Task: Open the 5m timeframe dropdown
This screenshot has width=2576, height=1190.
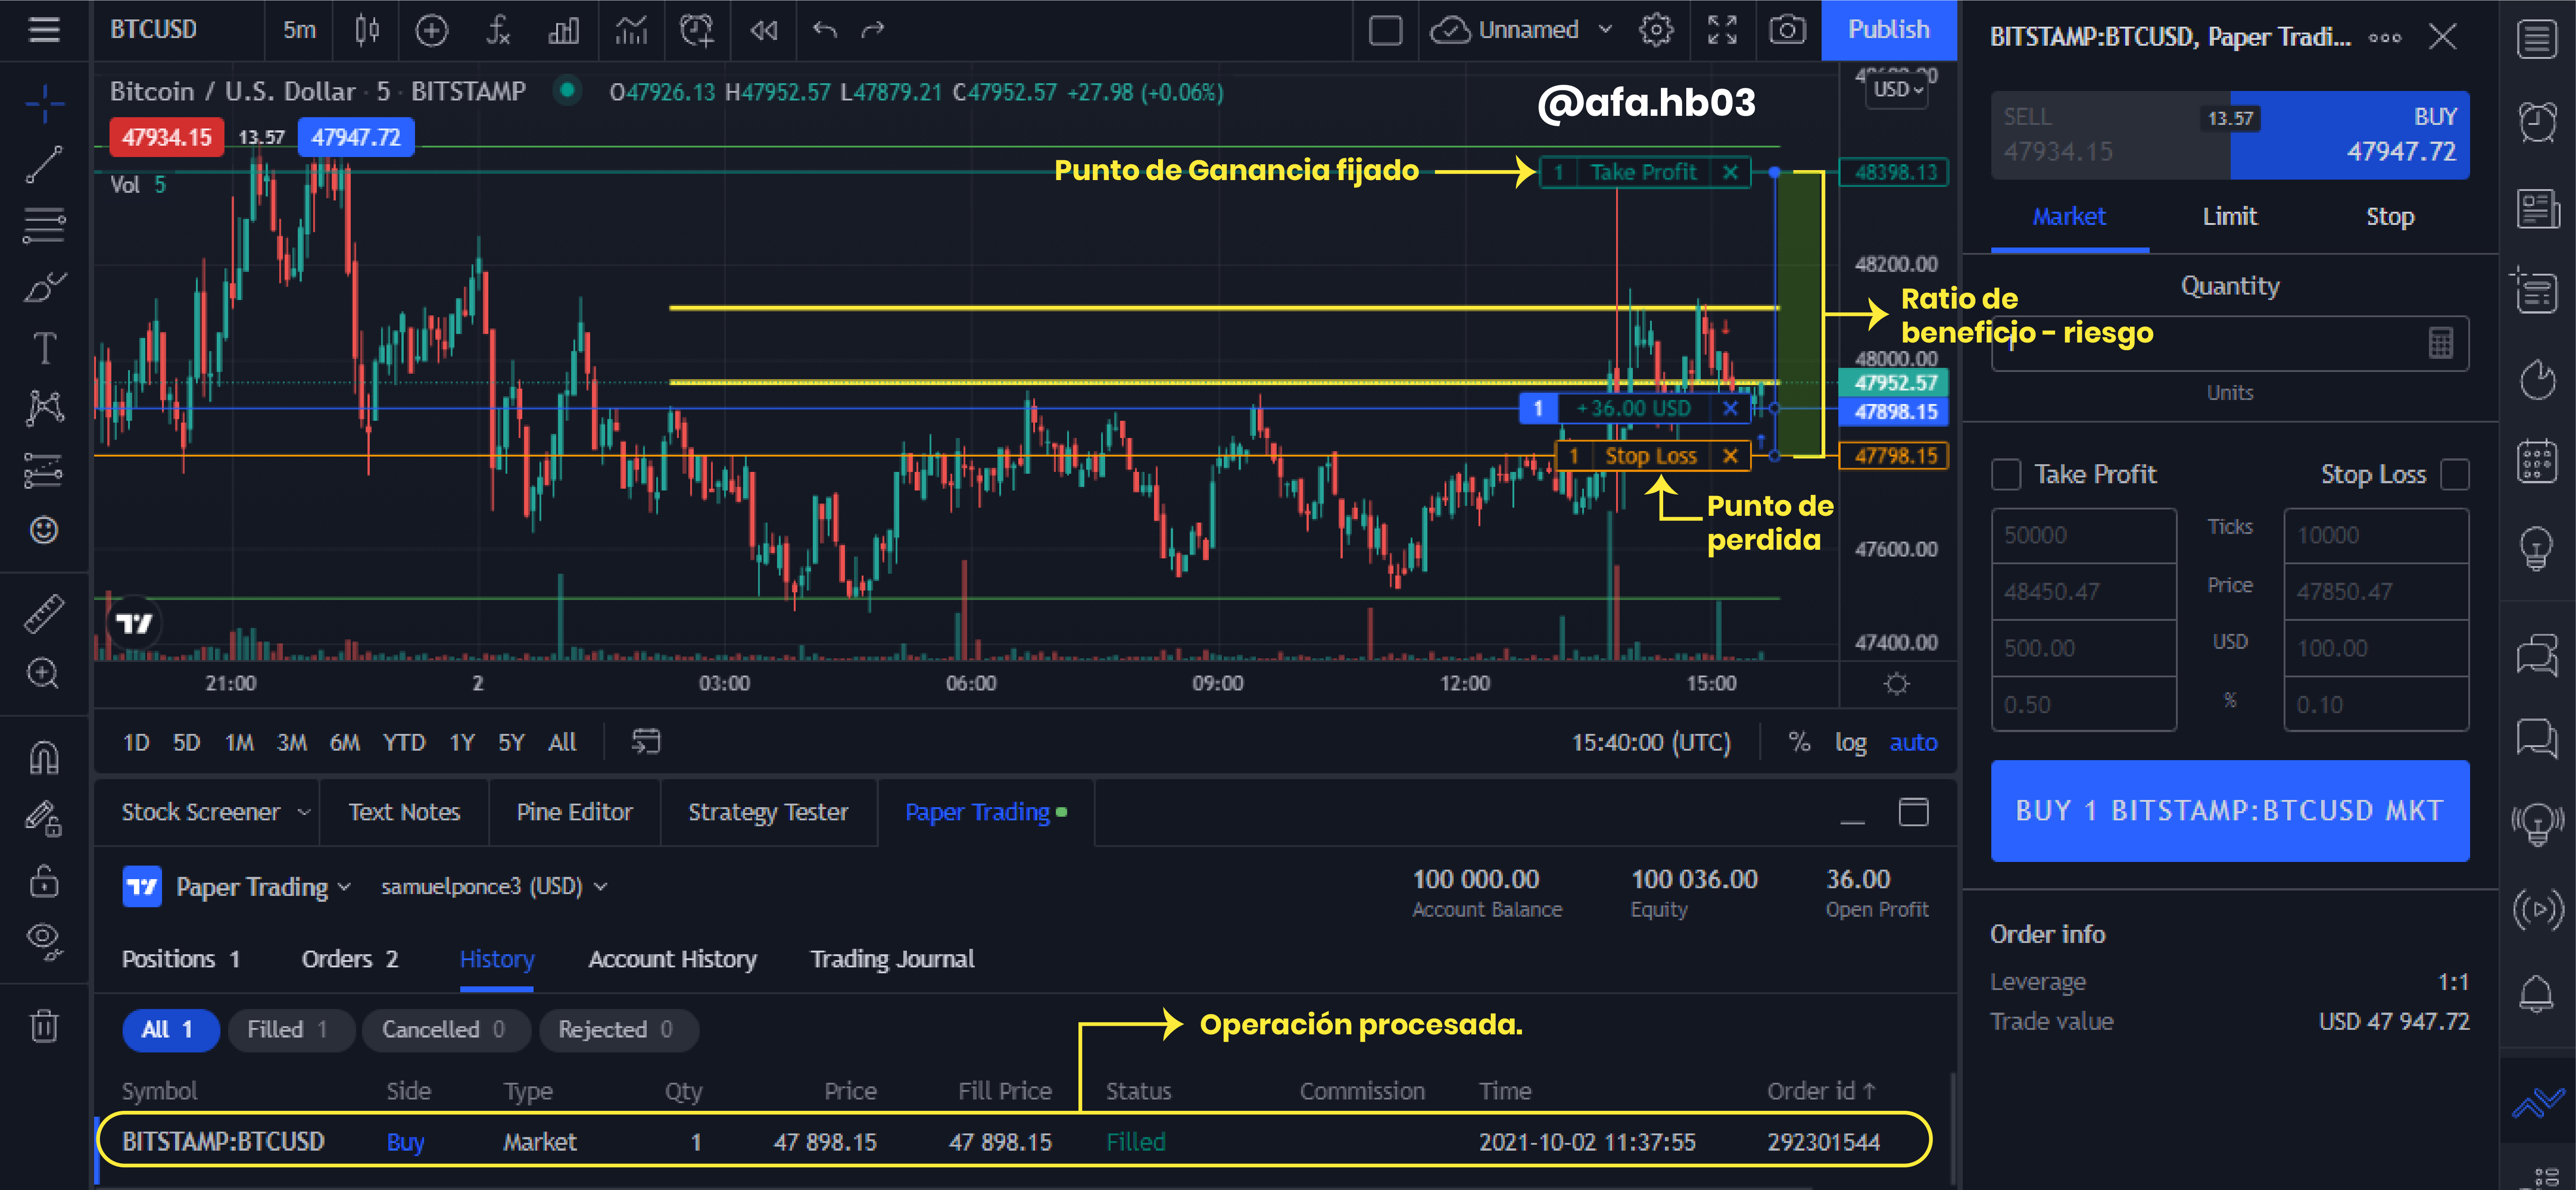Action: point(299,30)
